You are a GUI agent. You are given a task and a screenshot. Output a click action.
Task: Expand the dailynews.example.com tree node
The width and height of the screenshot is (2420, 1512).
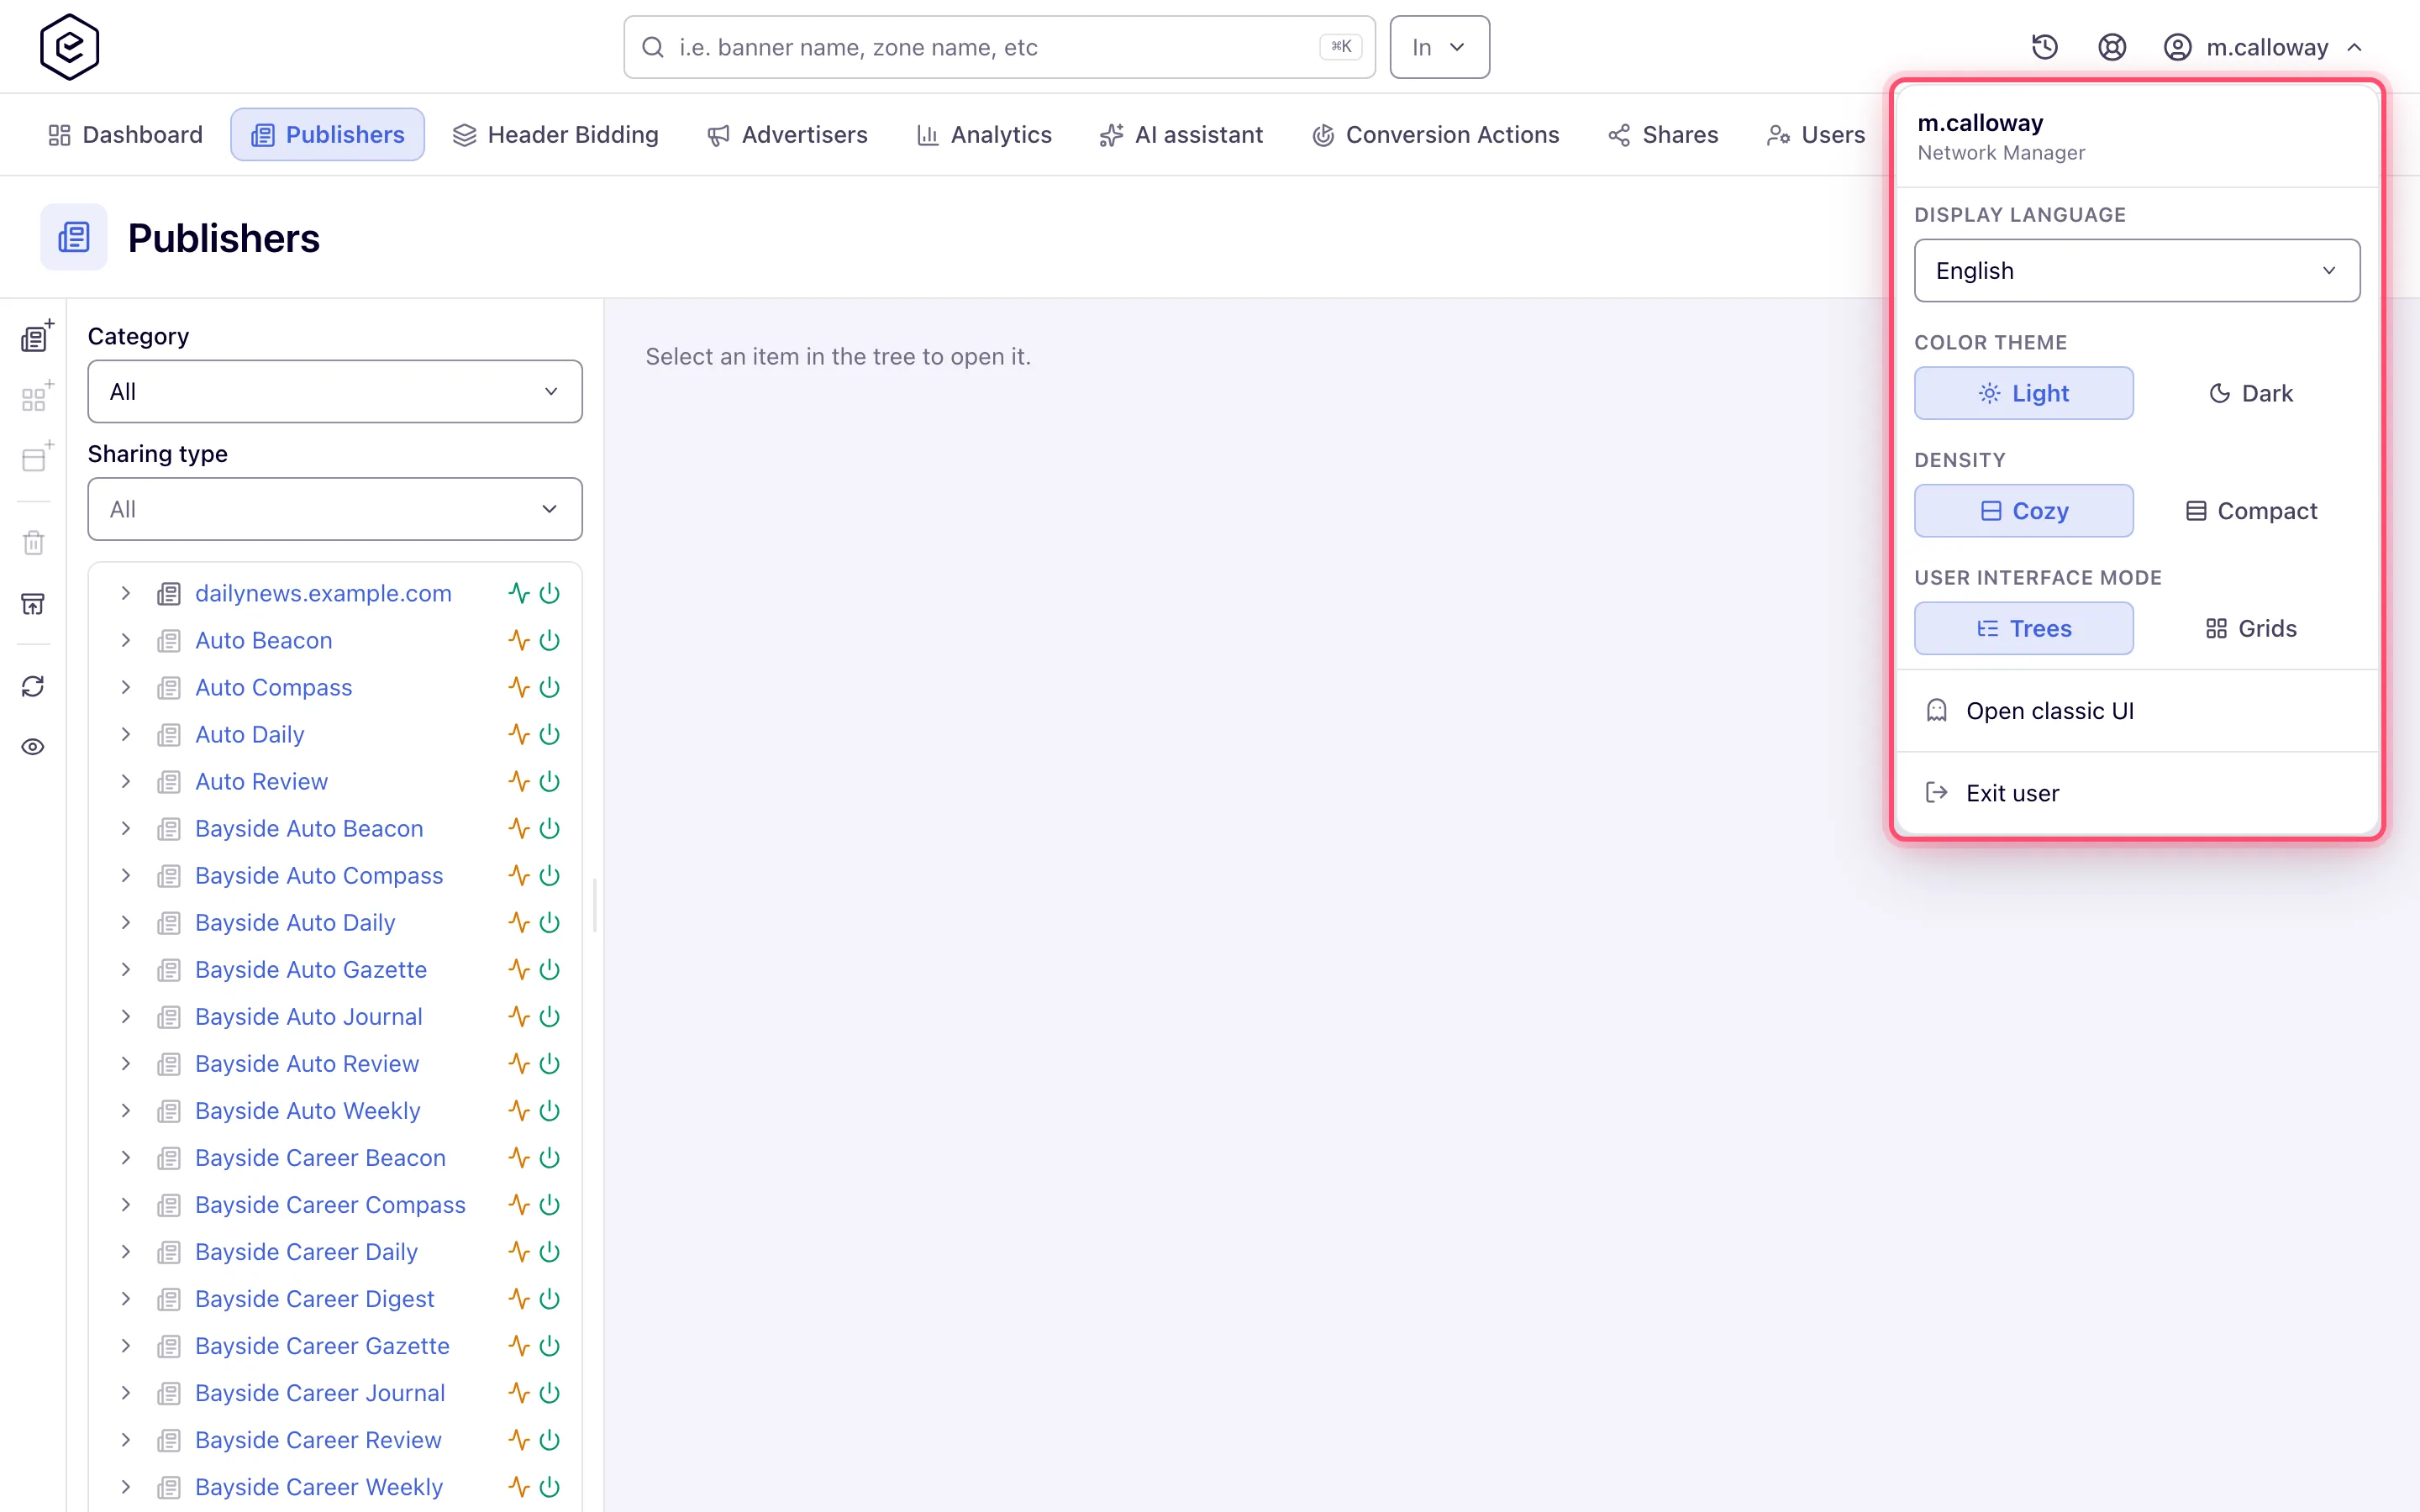coord(126,593)
